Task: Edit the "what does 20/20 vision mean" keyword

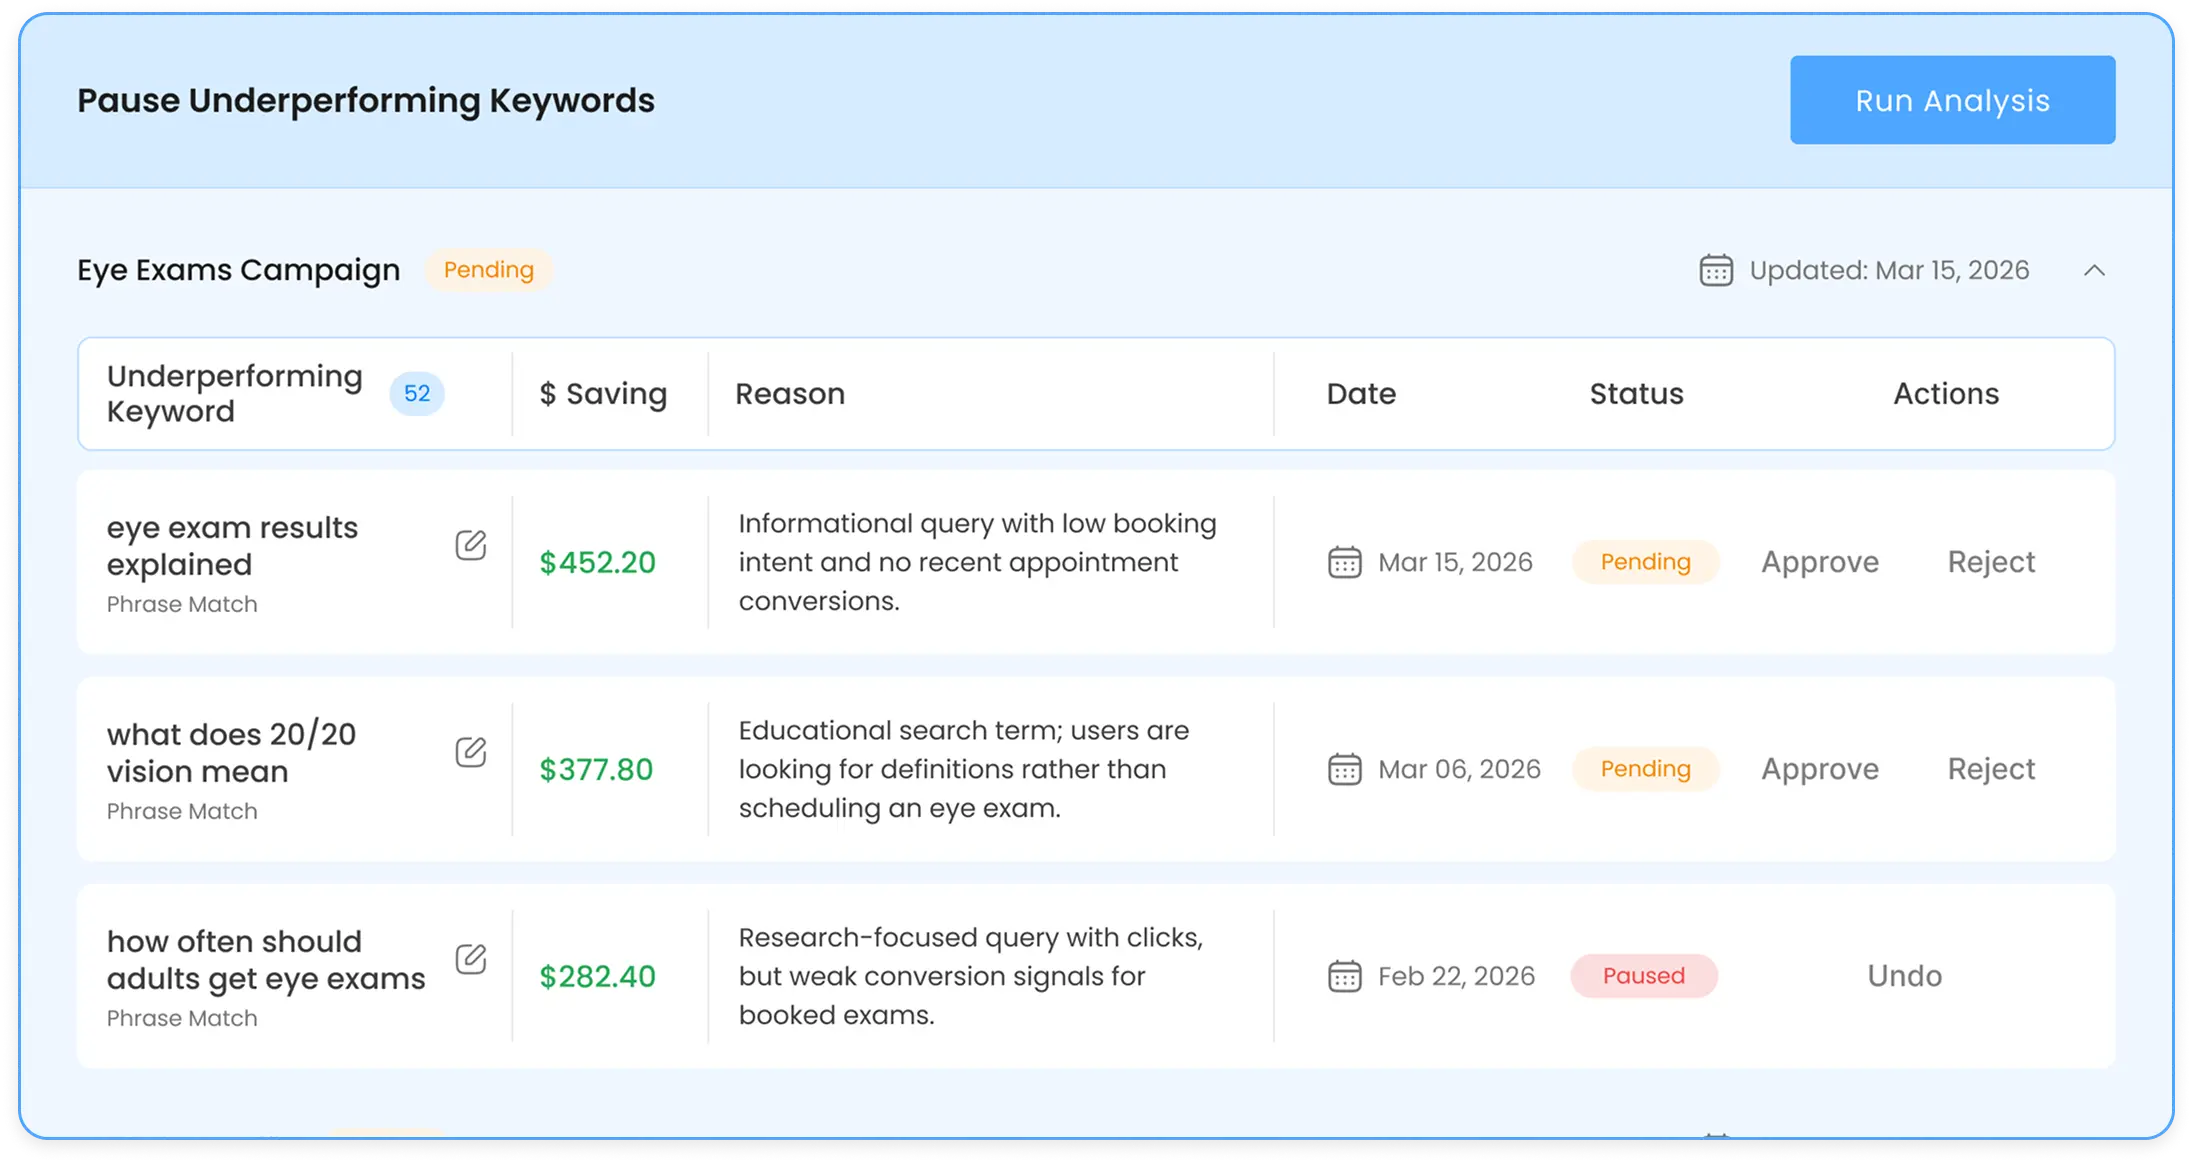Action: click(x=470, y=752)
